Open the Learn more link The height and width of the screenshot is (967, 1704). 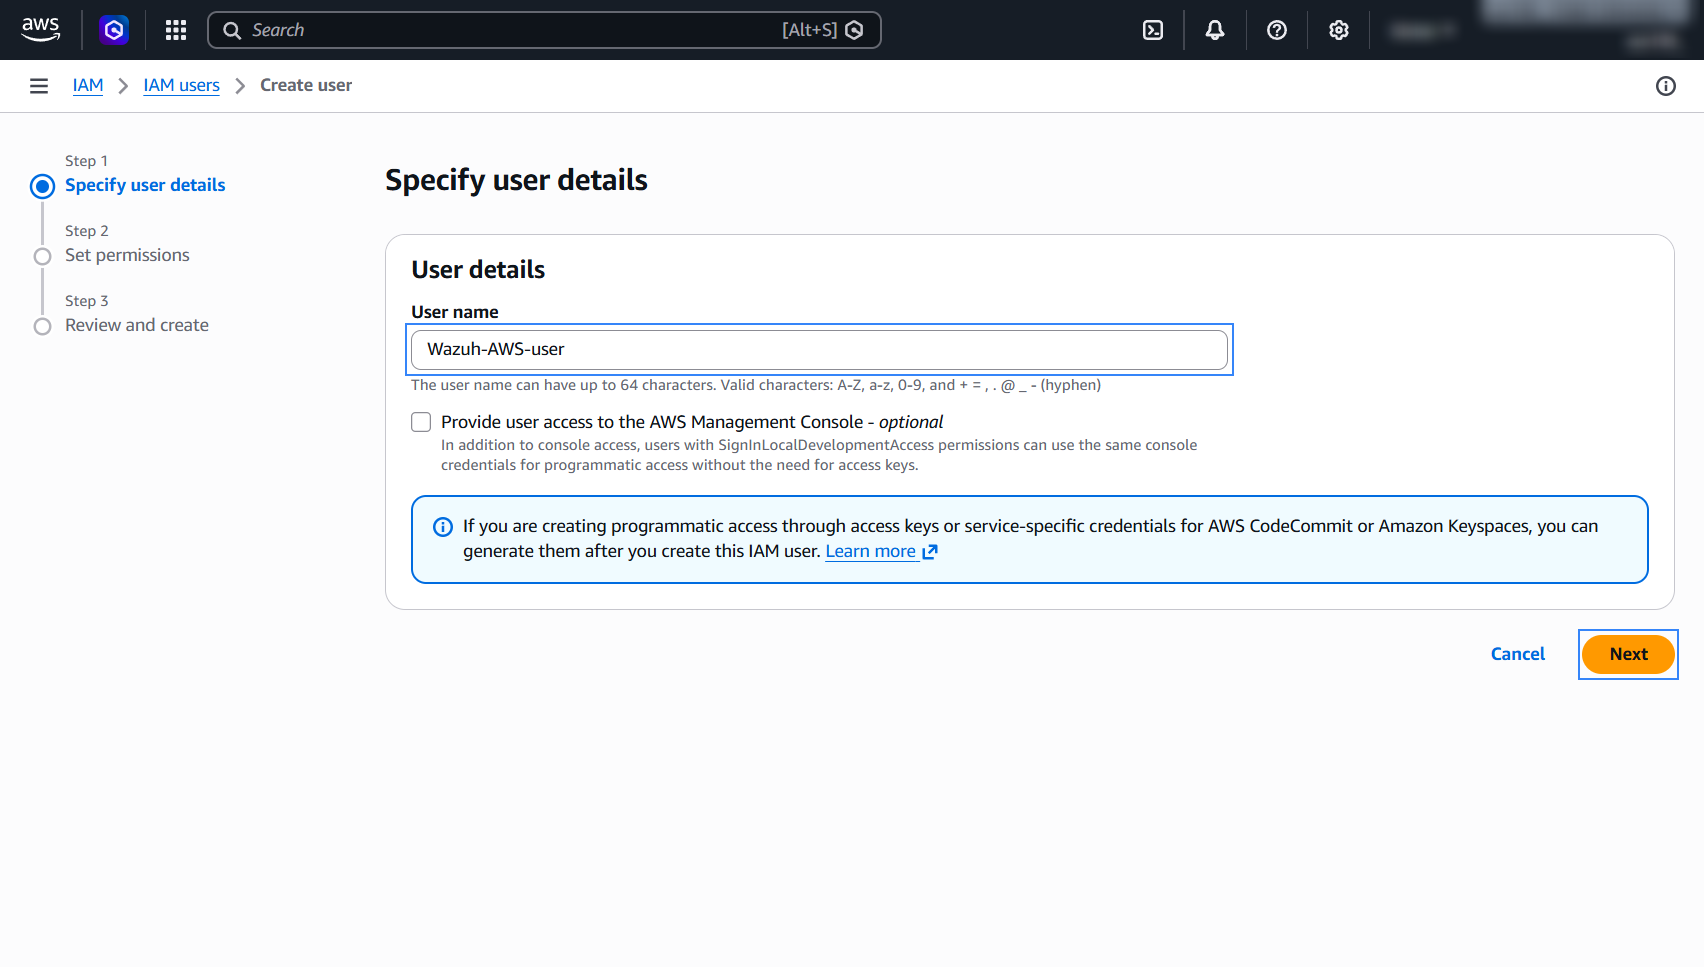pyautogui.click(x=871, y=552)
